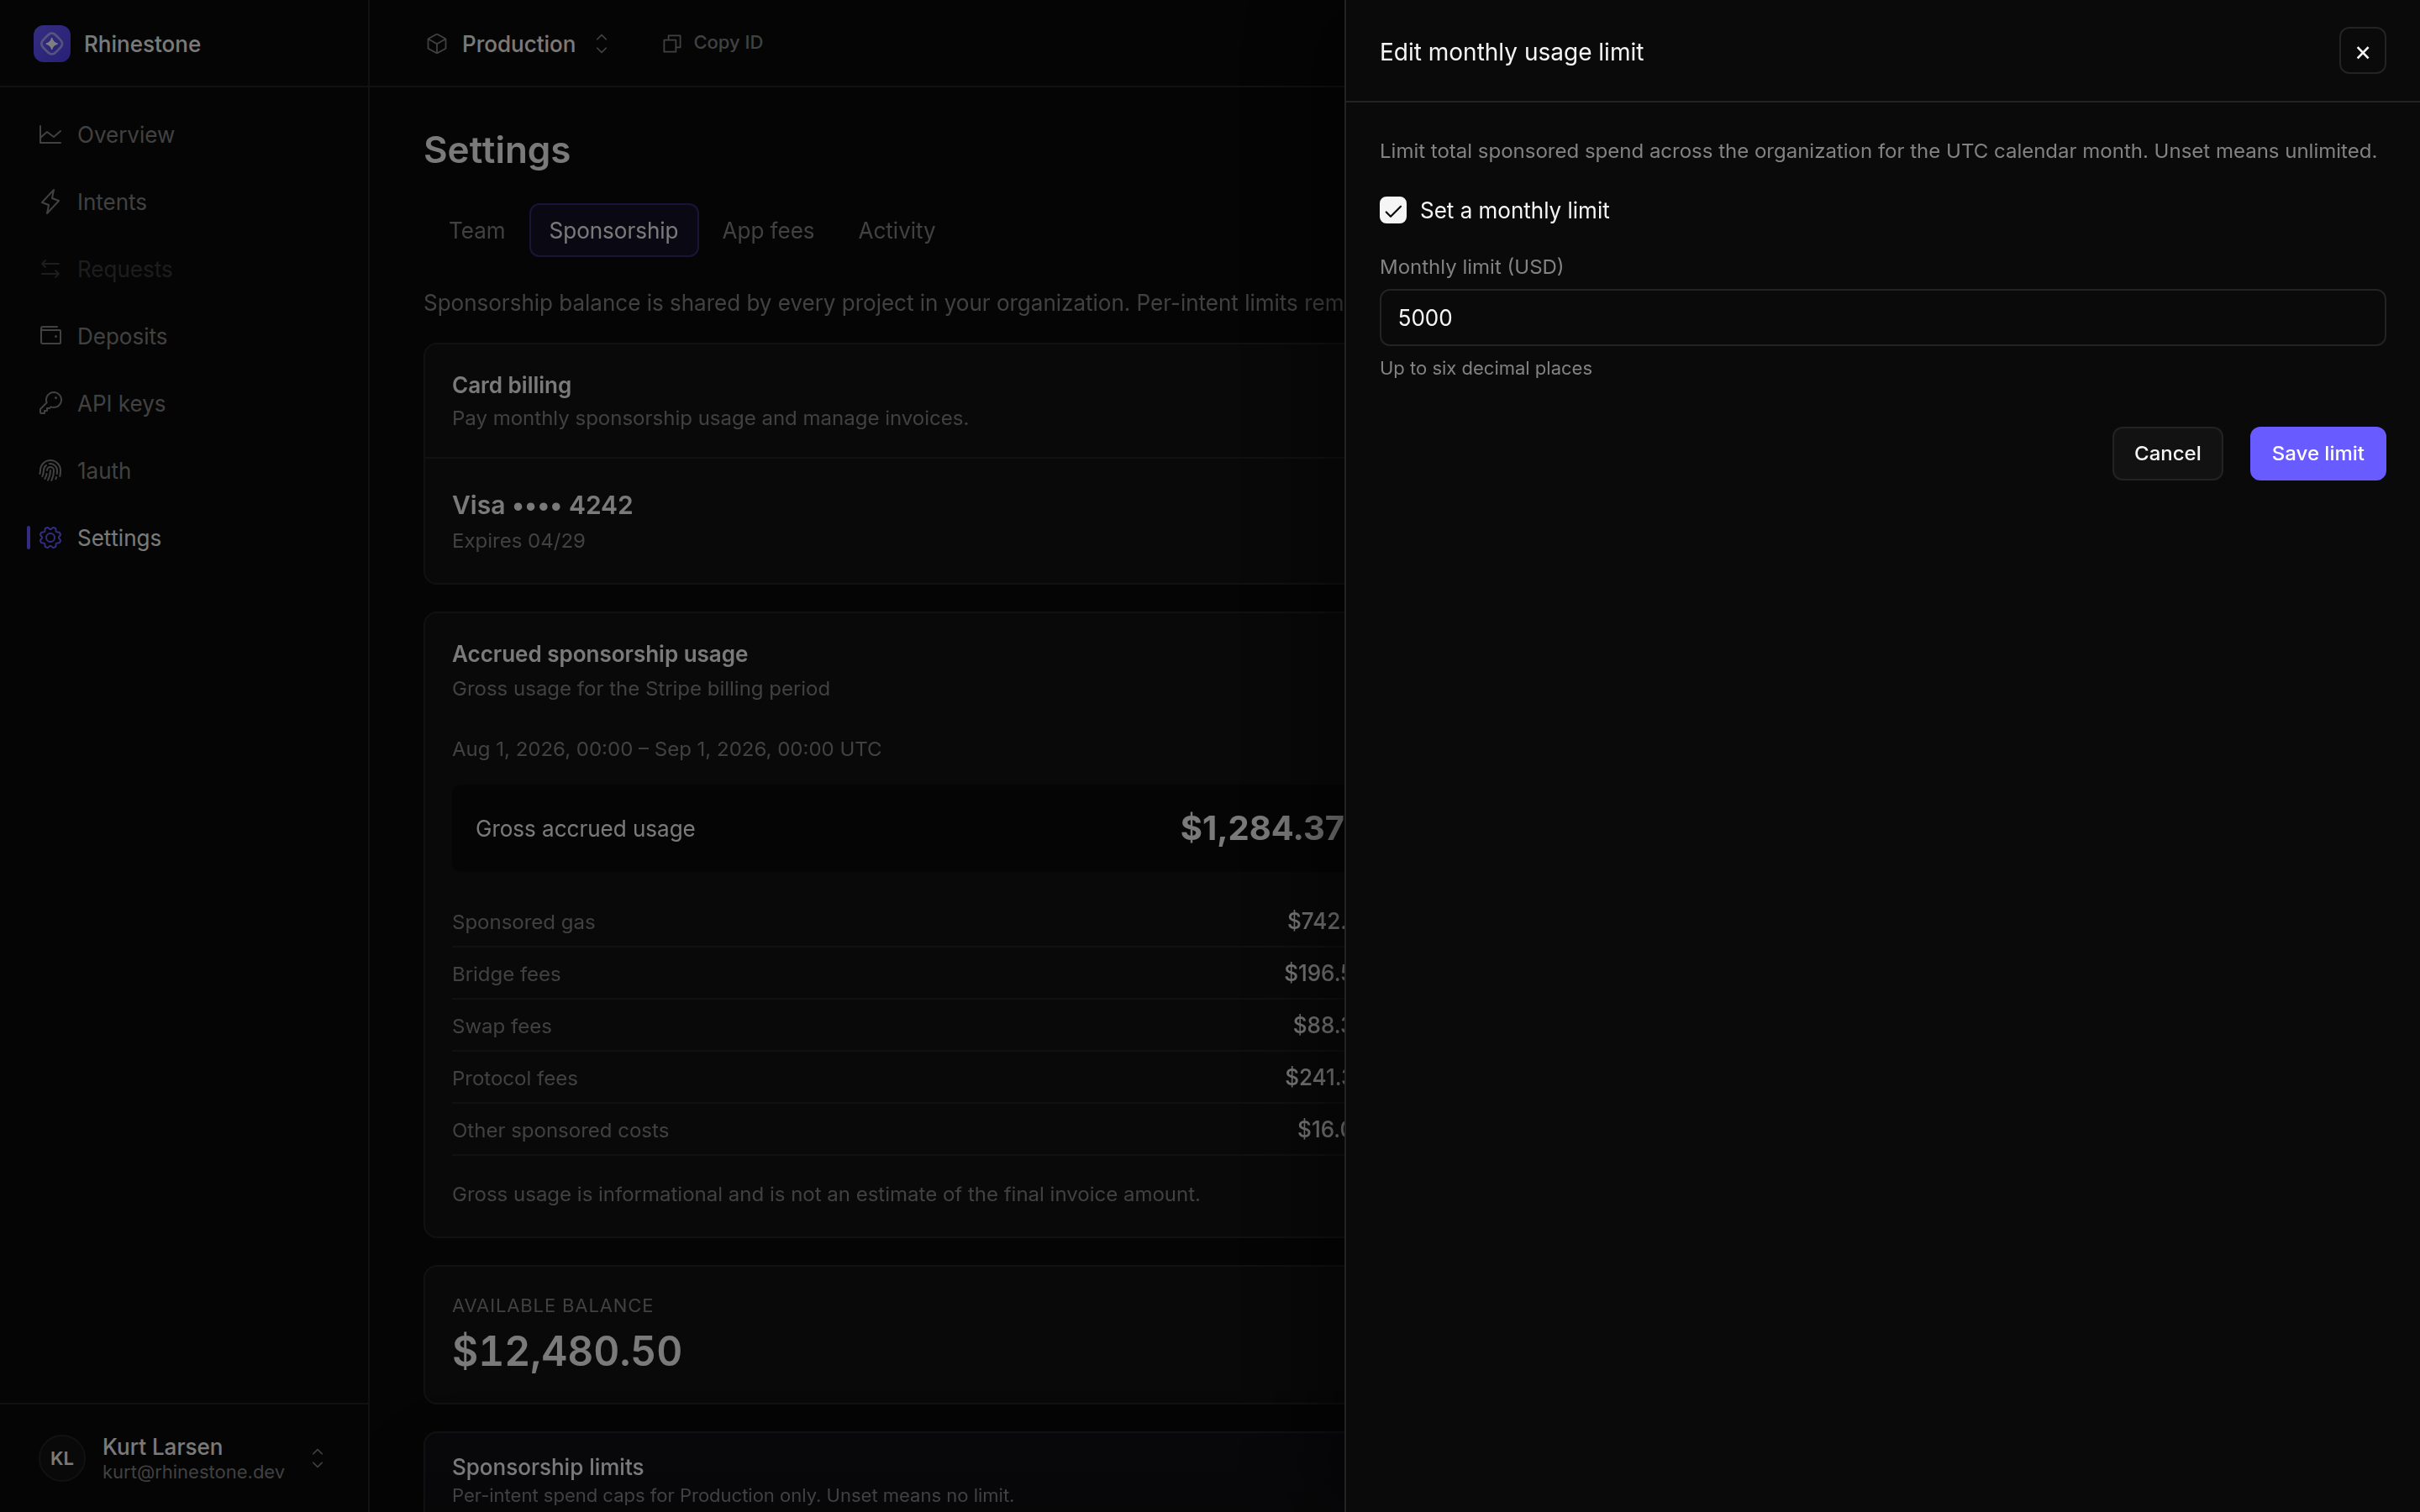Click the Expires 04/29 text
Viewport: 2420px width, 1512px height.
(x=518, y=541)
